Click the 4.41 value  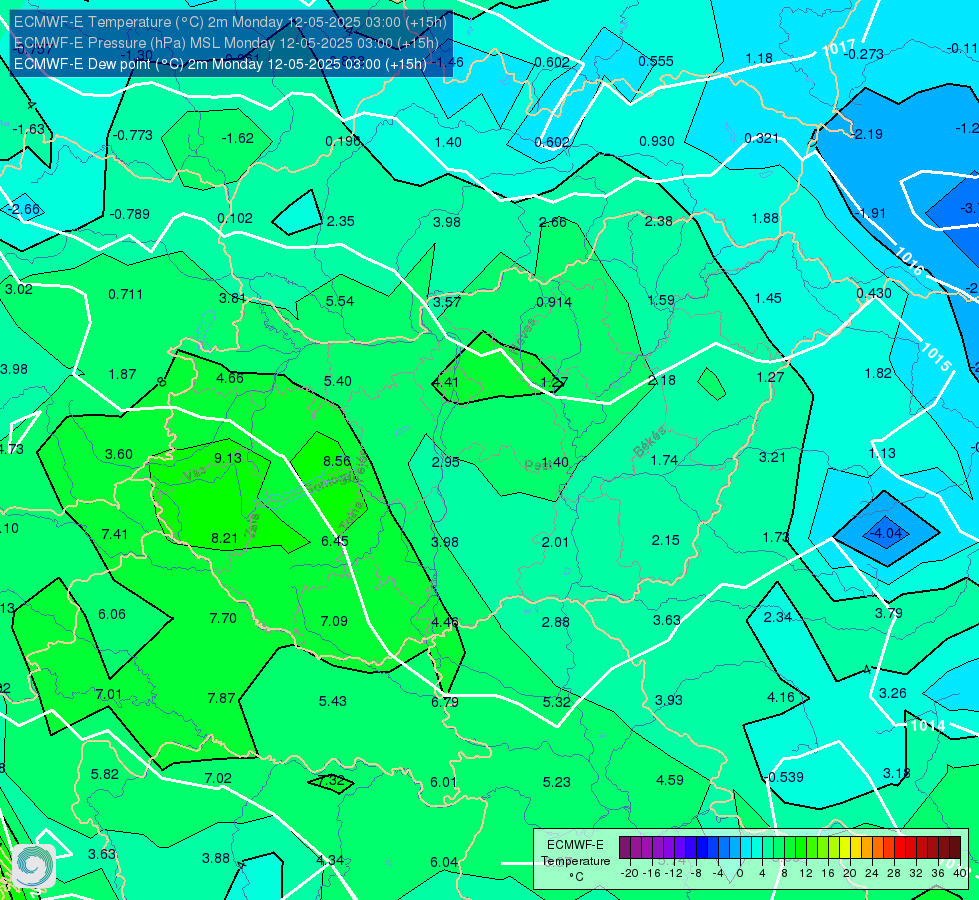(446, 382)
